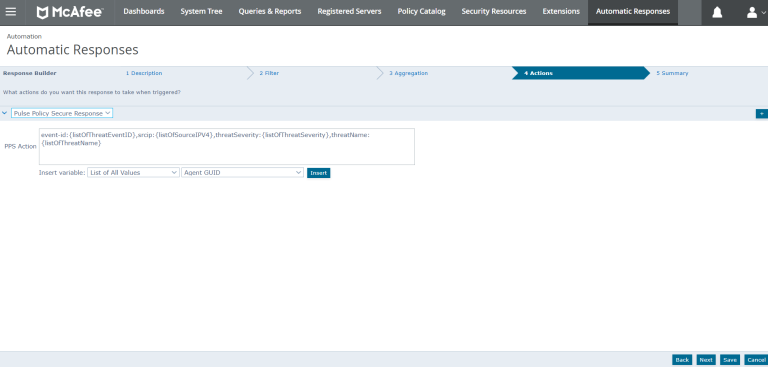Go to Dashboards tab

pyautogui.click(x=144, y=11)
